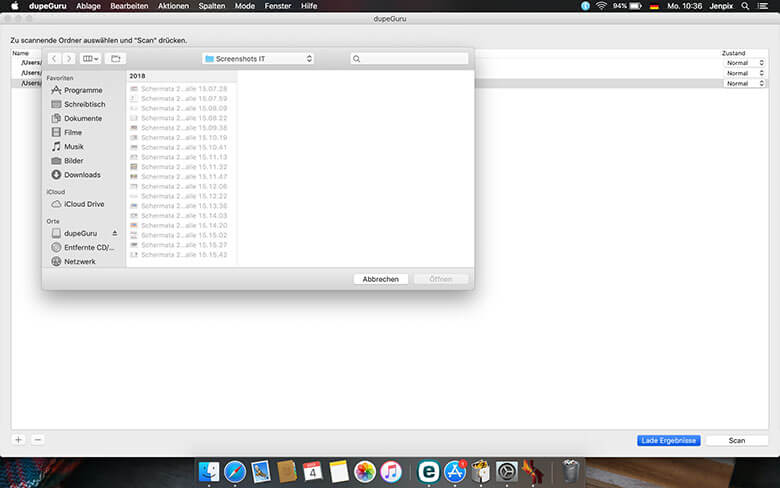This screenshot has height=488, width=780.
Task: Select the 2018 folder in file list
Action: (x=137, y=76)
